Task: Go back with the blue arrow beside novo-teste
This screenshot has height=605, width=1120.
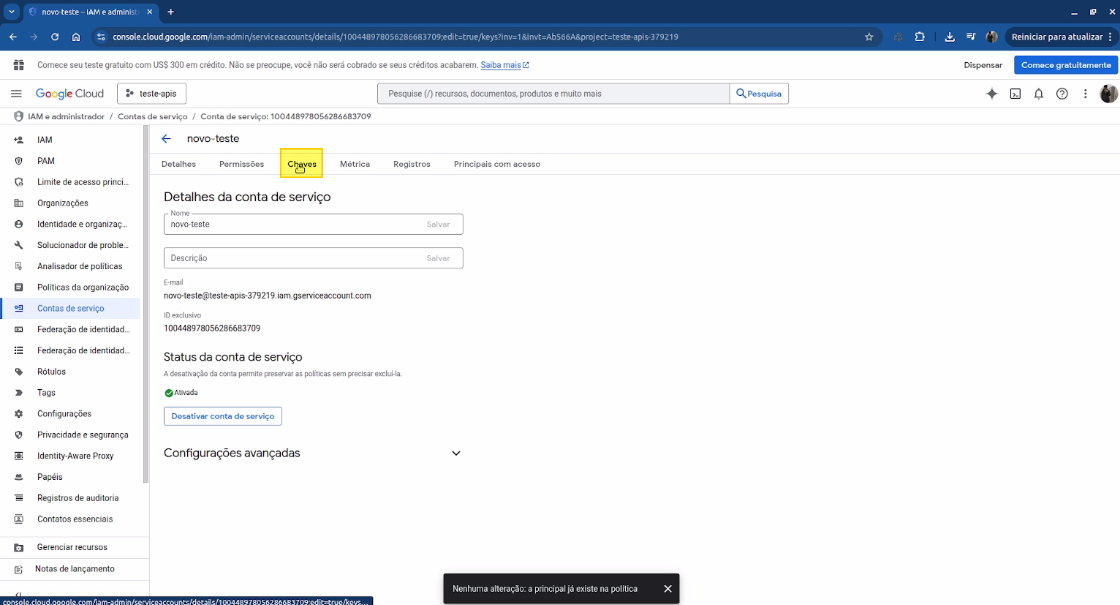Action: [x=166, y=139]
